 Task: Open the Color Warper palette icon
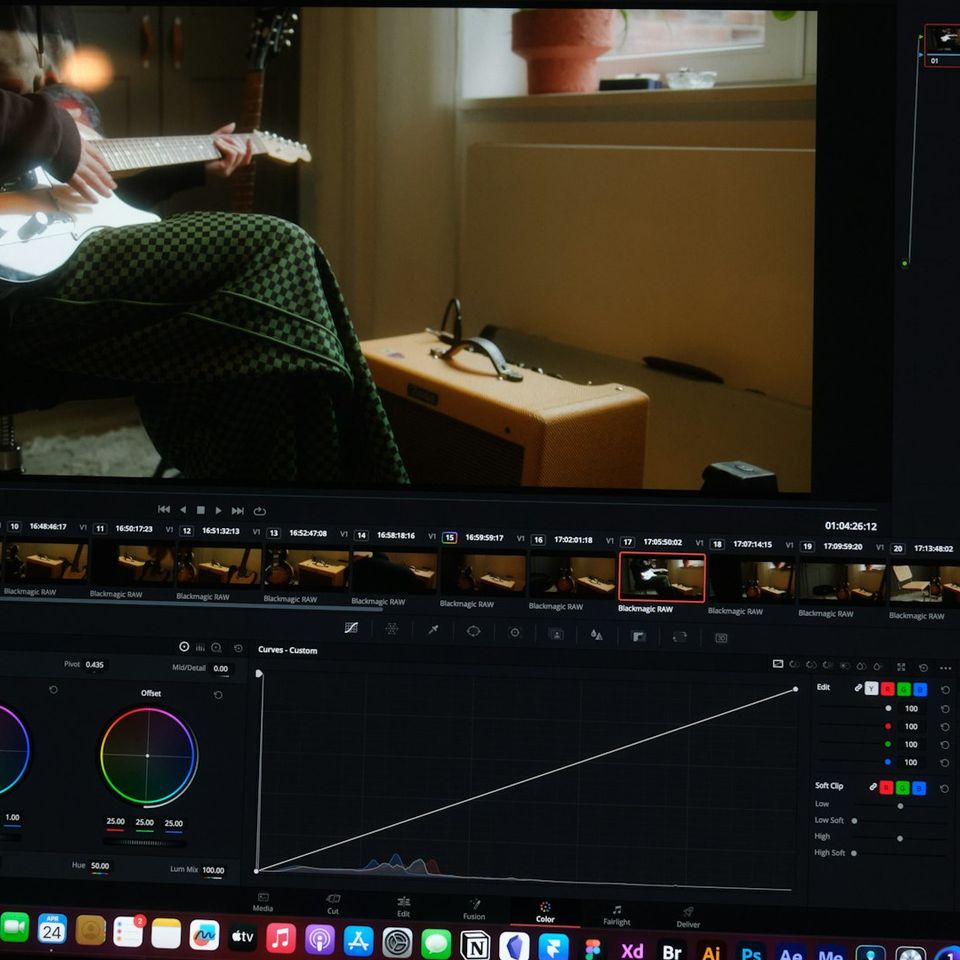coord(392,629)
